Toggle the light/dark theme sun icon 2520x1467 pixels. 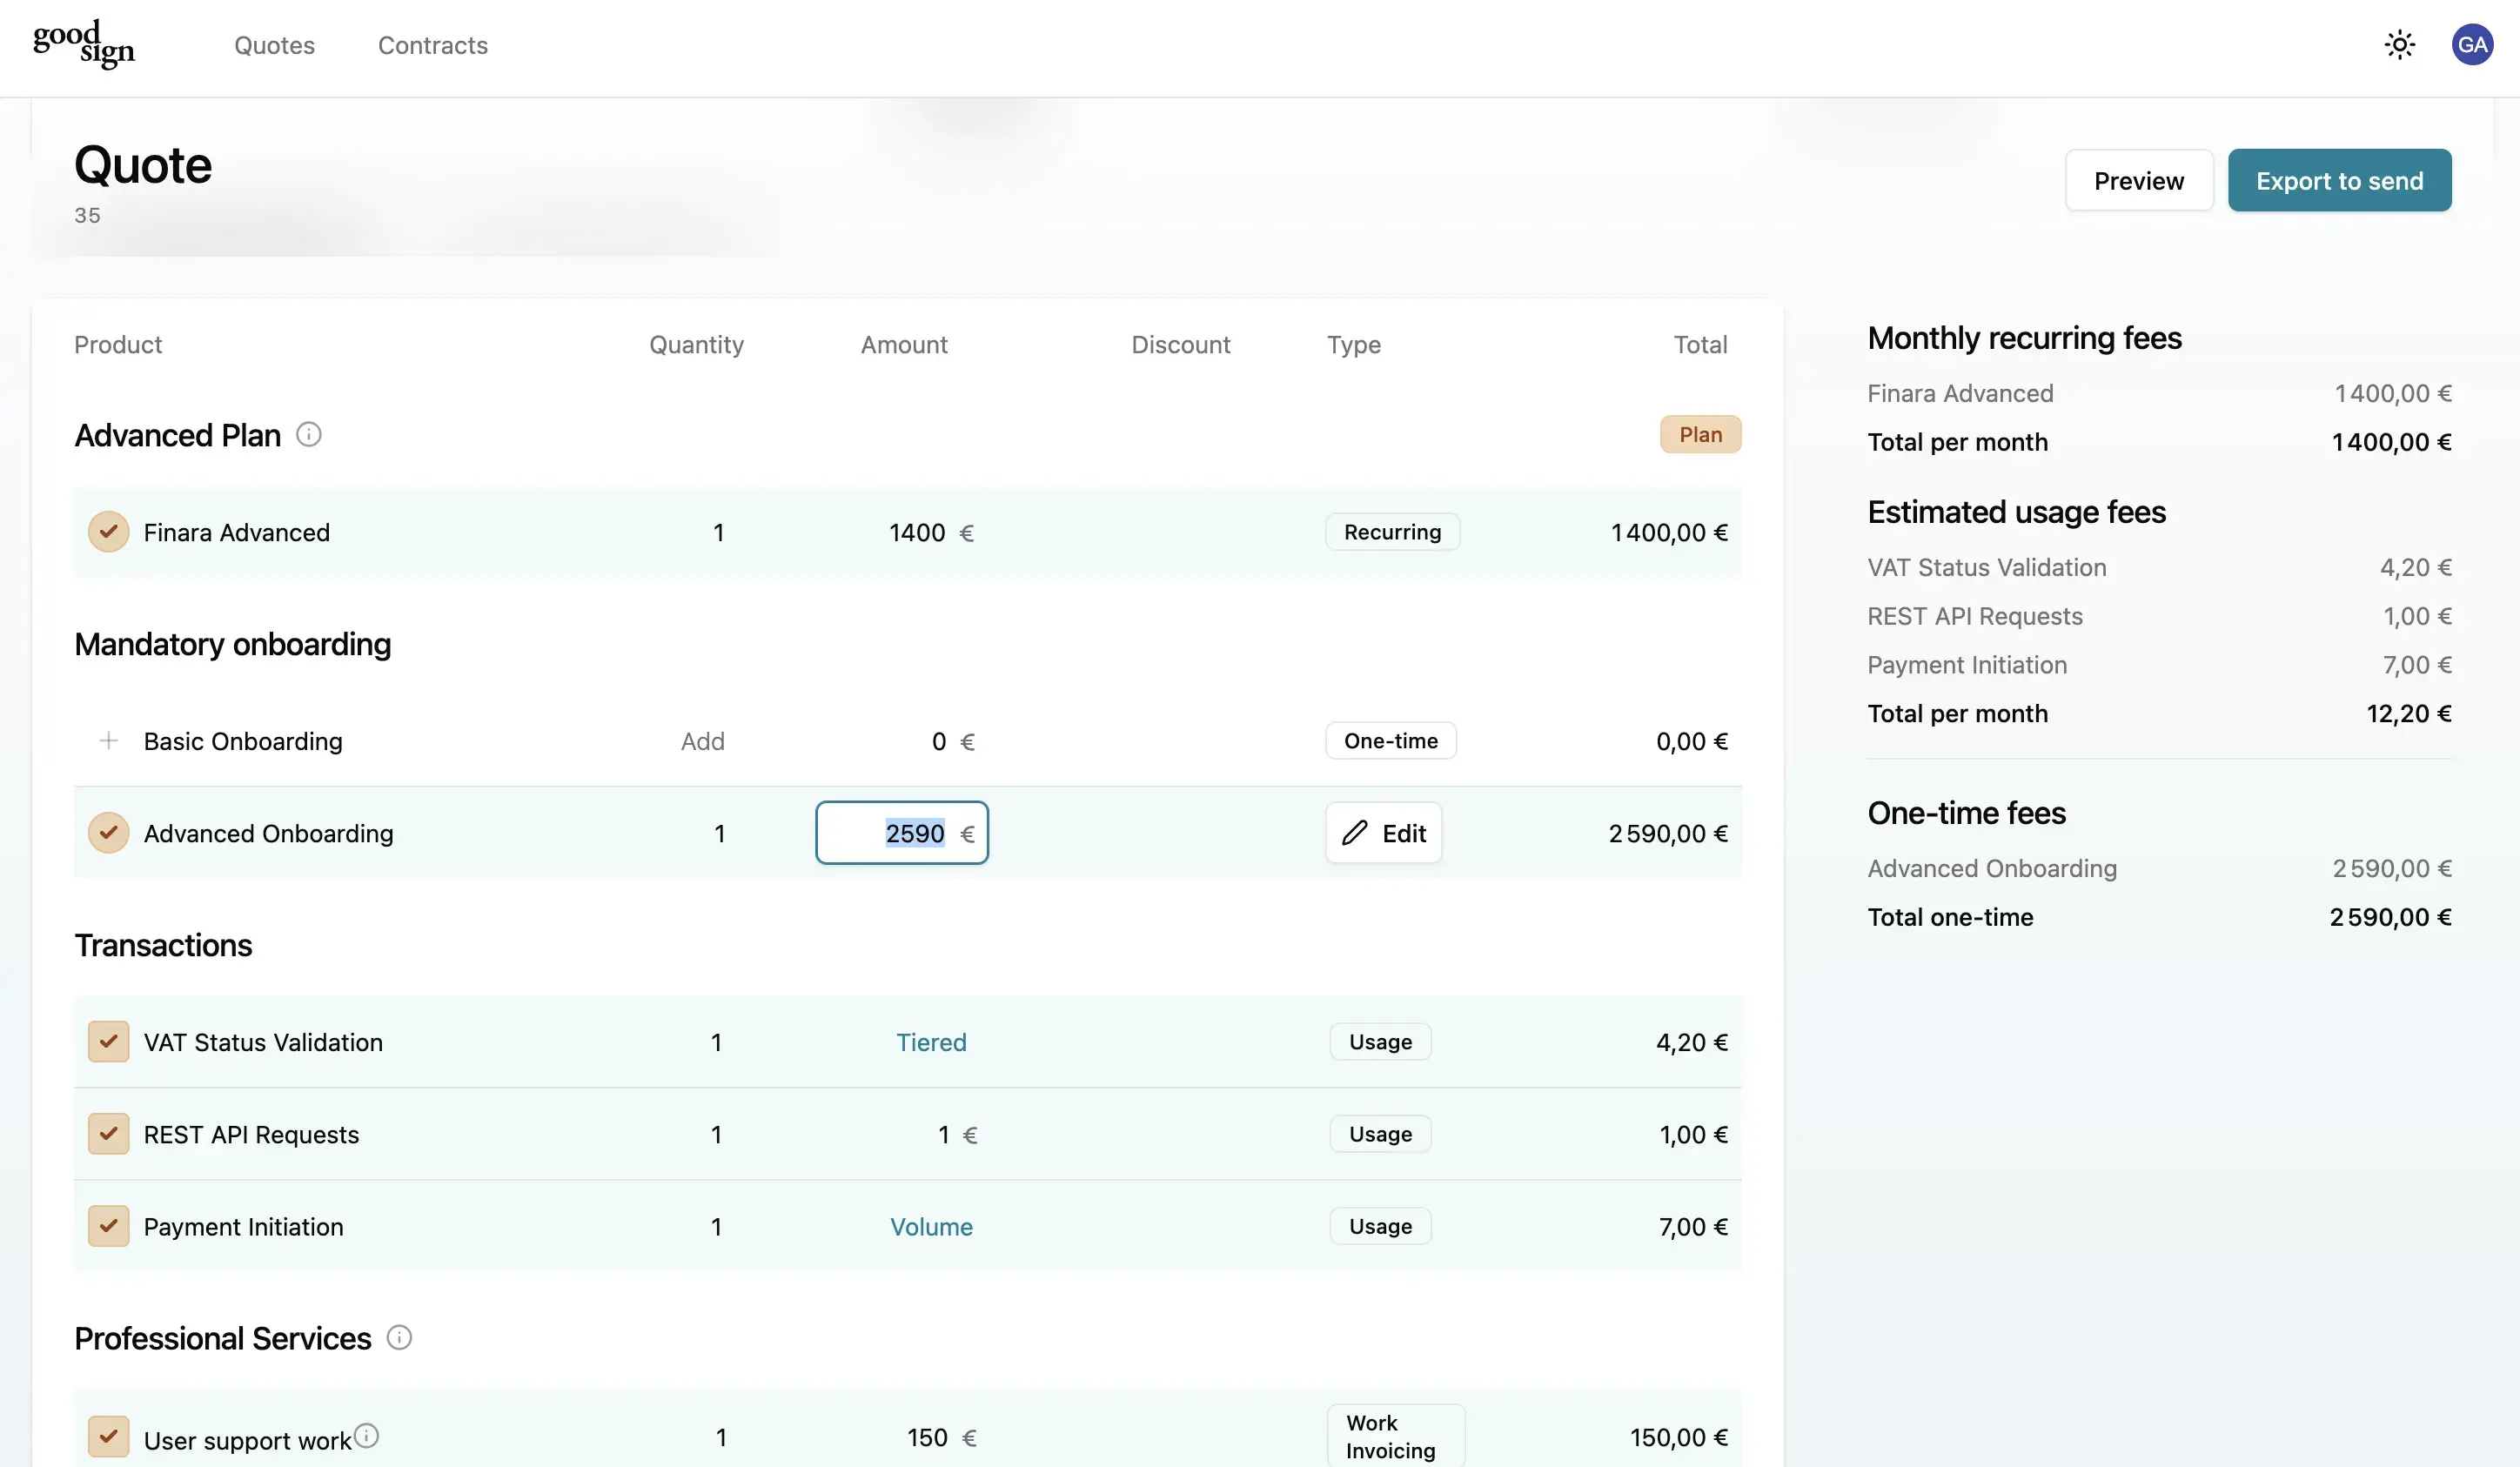coord(2399,45)
